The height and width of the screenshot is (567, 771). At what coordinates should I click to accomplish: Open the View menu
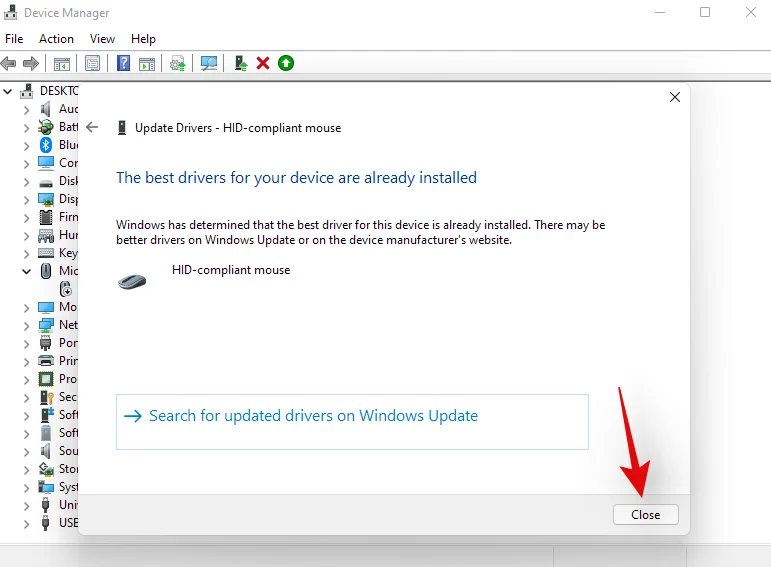pos(102,39)
